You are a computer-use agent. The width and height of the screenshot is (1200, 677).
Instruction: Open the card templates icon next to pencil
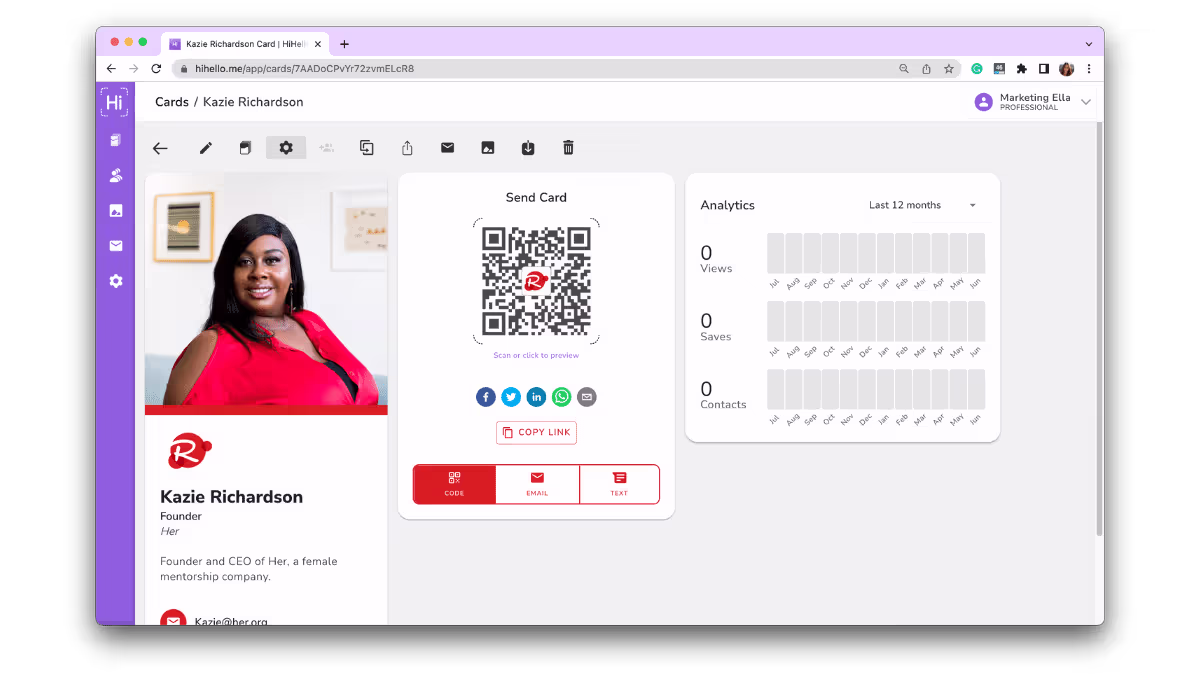point(245,148)
